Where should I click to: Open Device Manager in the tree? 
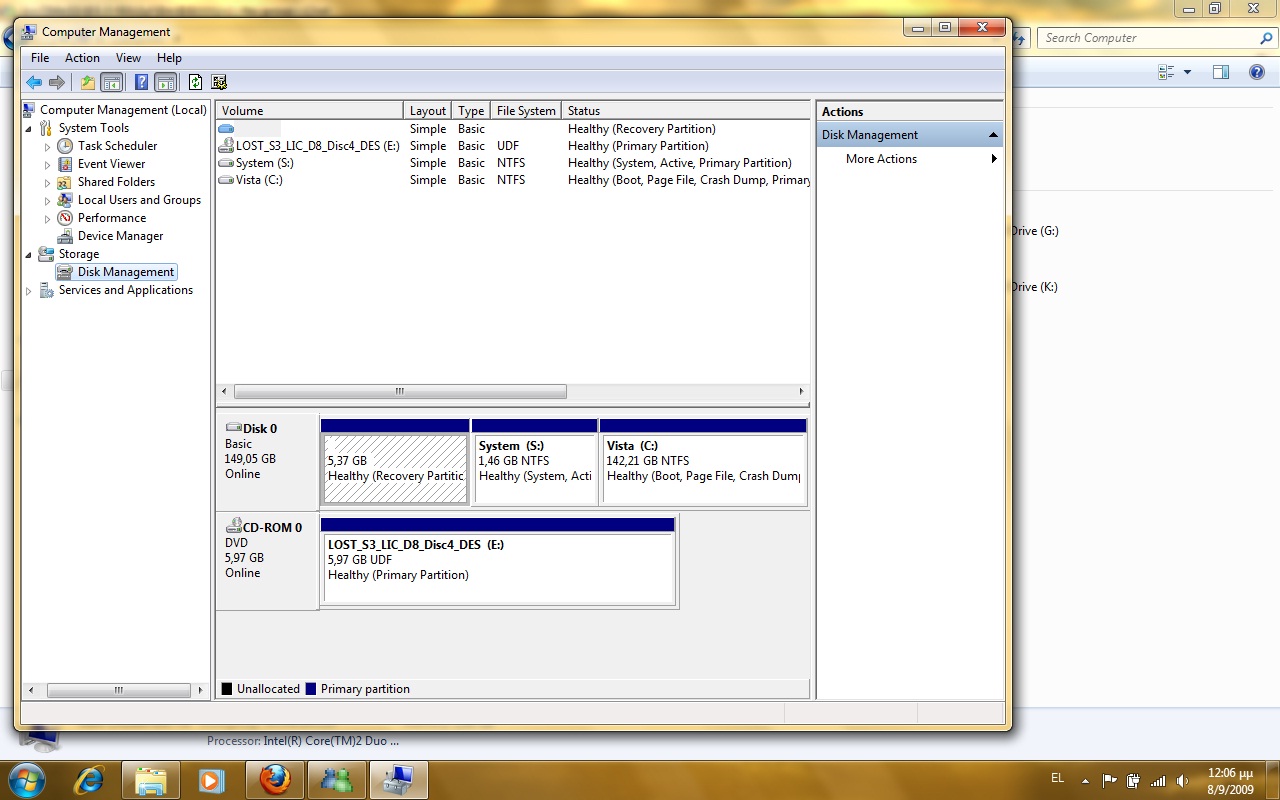click(120, 236)
